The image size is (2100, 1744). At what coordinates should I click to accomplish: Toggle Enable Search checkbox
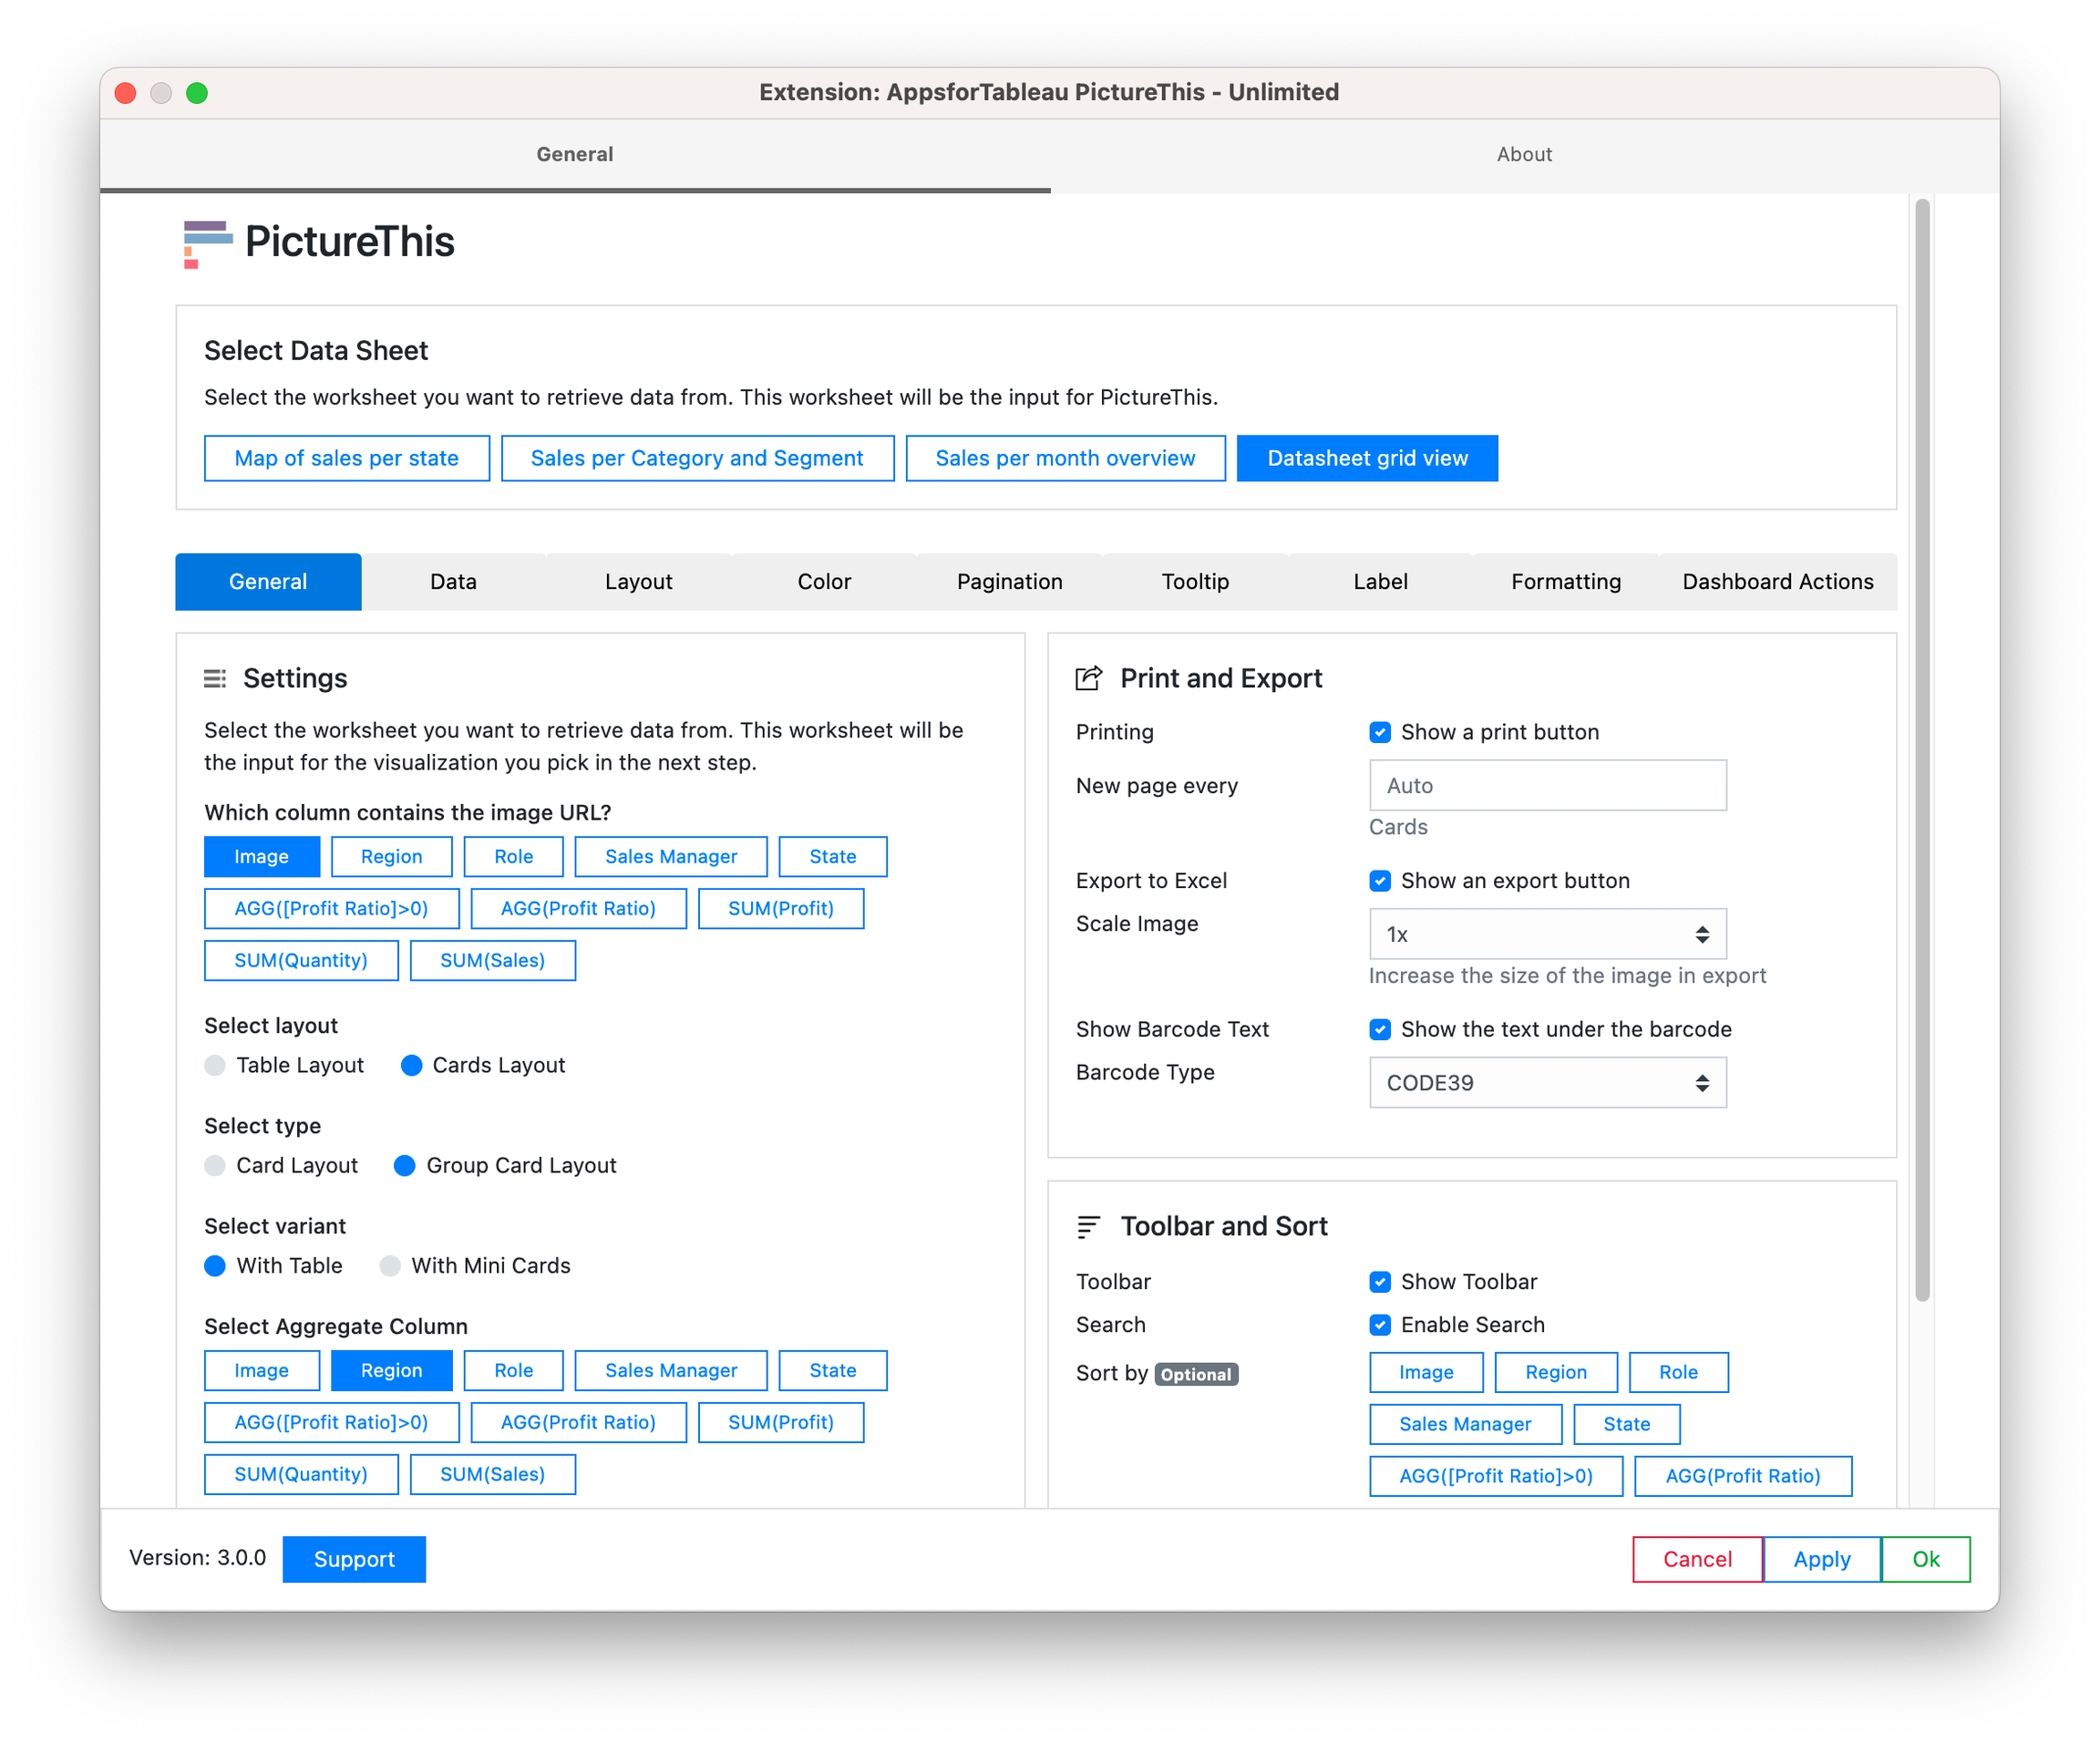coord(1380,1325)
